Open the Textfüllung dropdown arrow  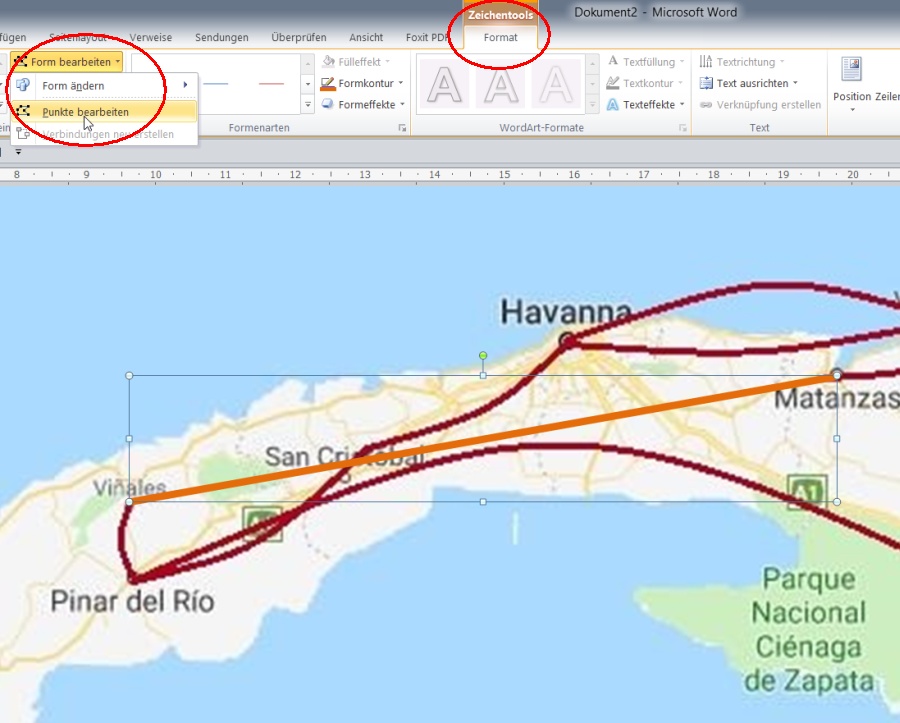click(x=682, y=61)
